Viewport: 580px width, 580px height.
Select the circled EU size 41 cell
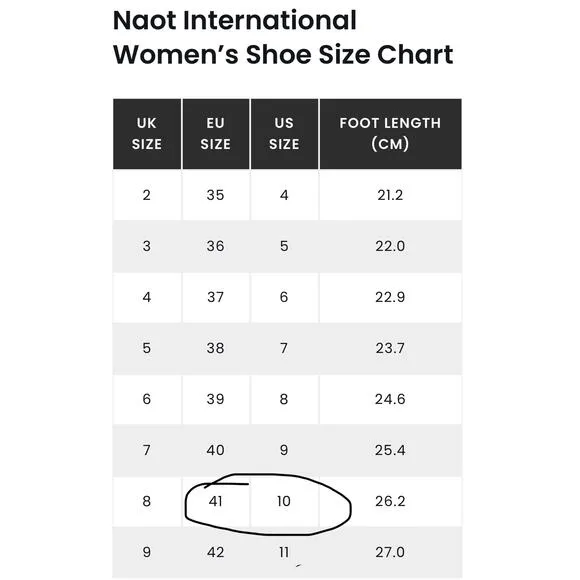click(216, 501)
